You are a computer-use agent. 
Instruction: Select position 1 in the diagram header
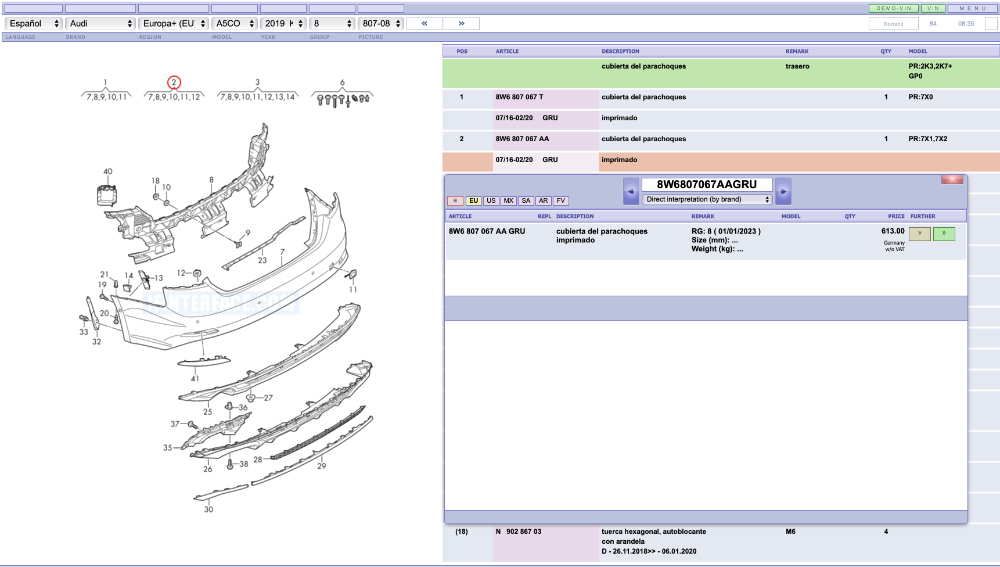[105, 83]
